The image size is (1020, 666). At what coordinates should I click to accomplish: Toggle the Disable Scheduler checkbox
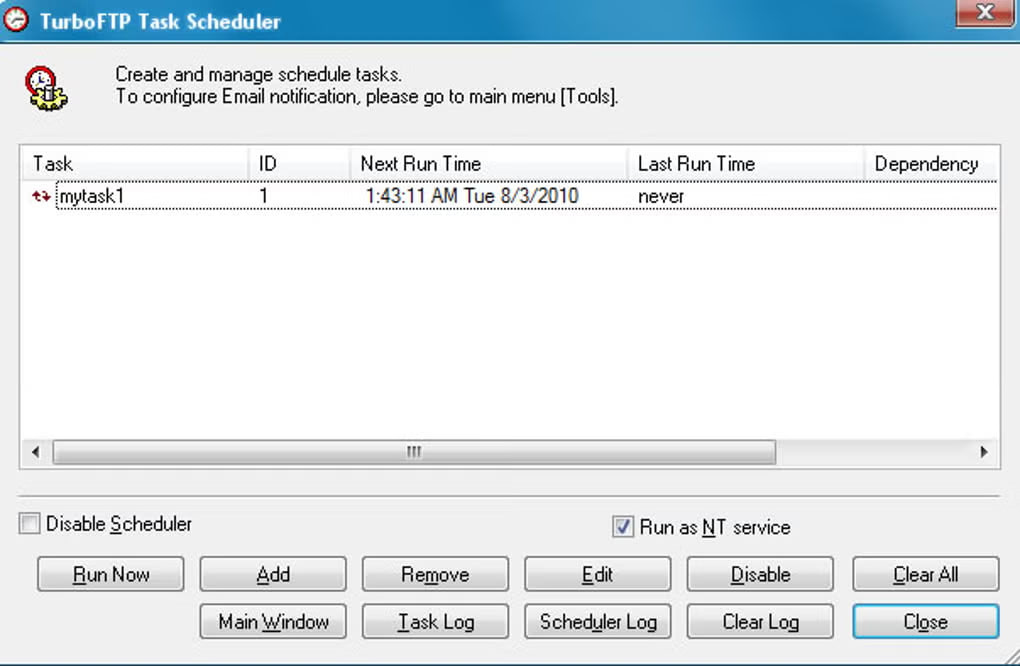click(x=29, y=524)
